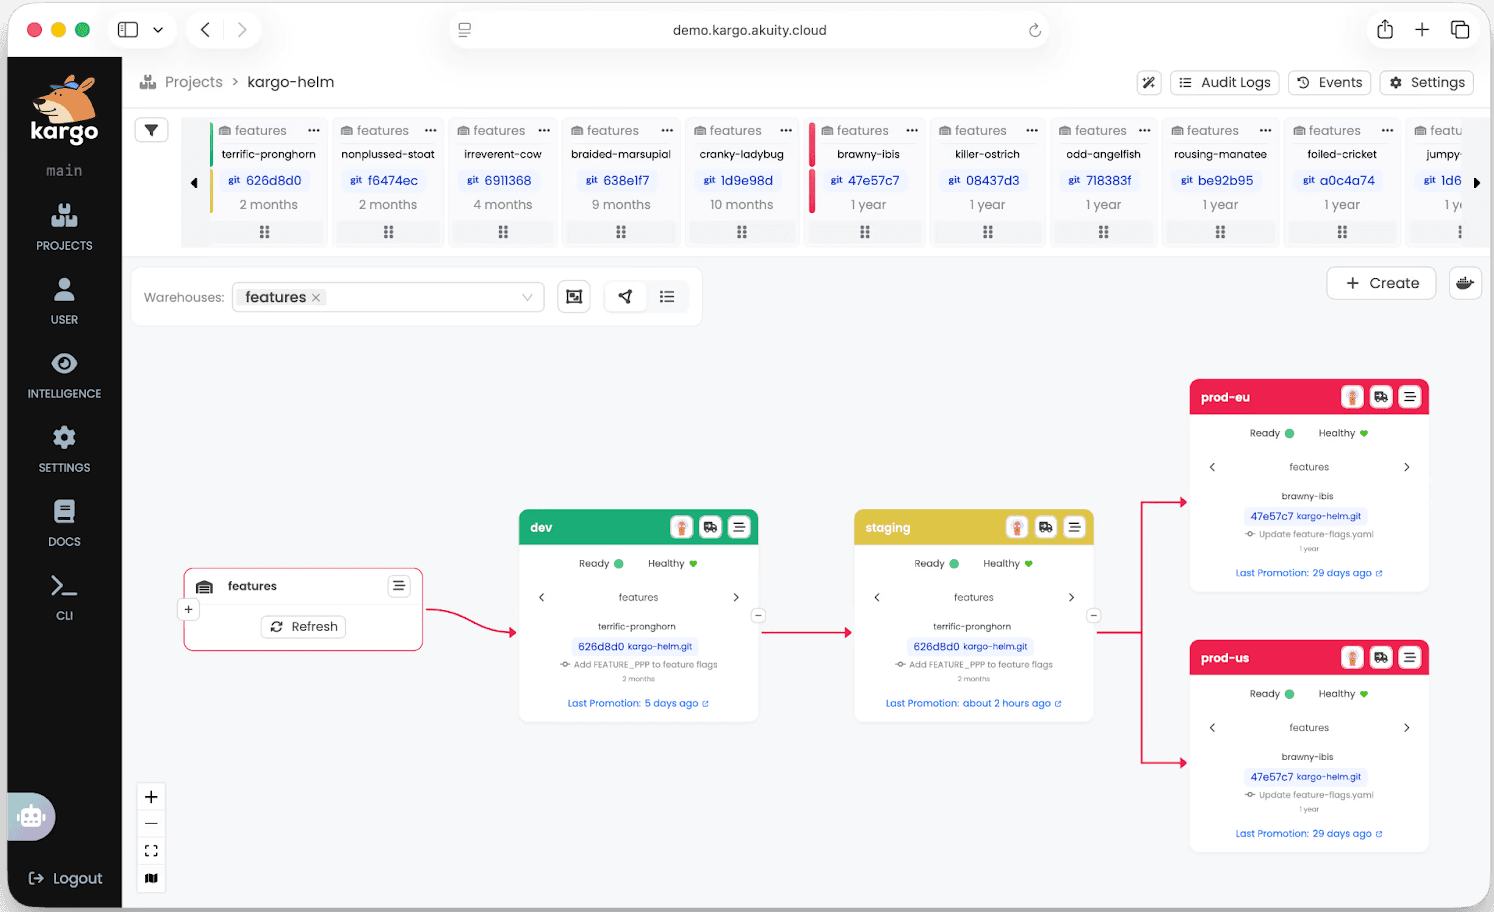1494x912 pixels.
Task: Open the features warehouse details icon
Action: pyautogui.click(x=399, y=586)
